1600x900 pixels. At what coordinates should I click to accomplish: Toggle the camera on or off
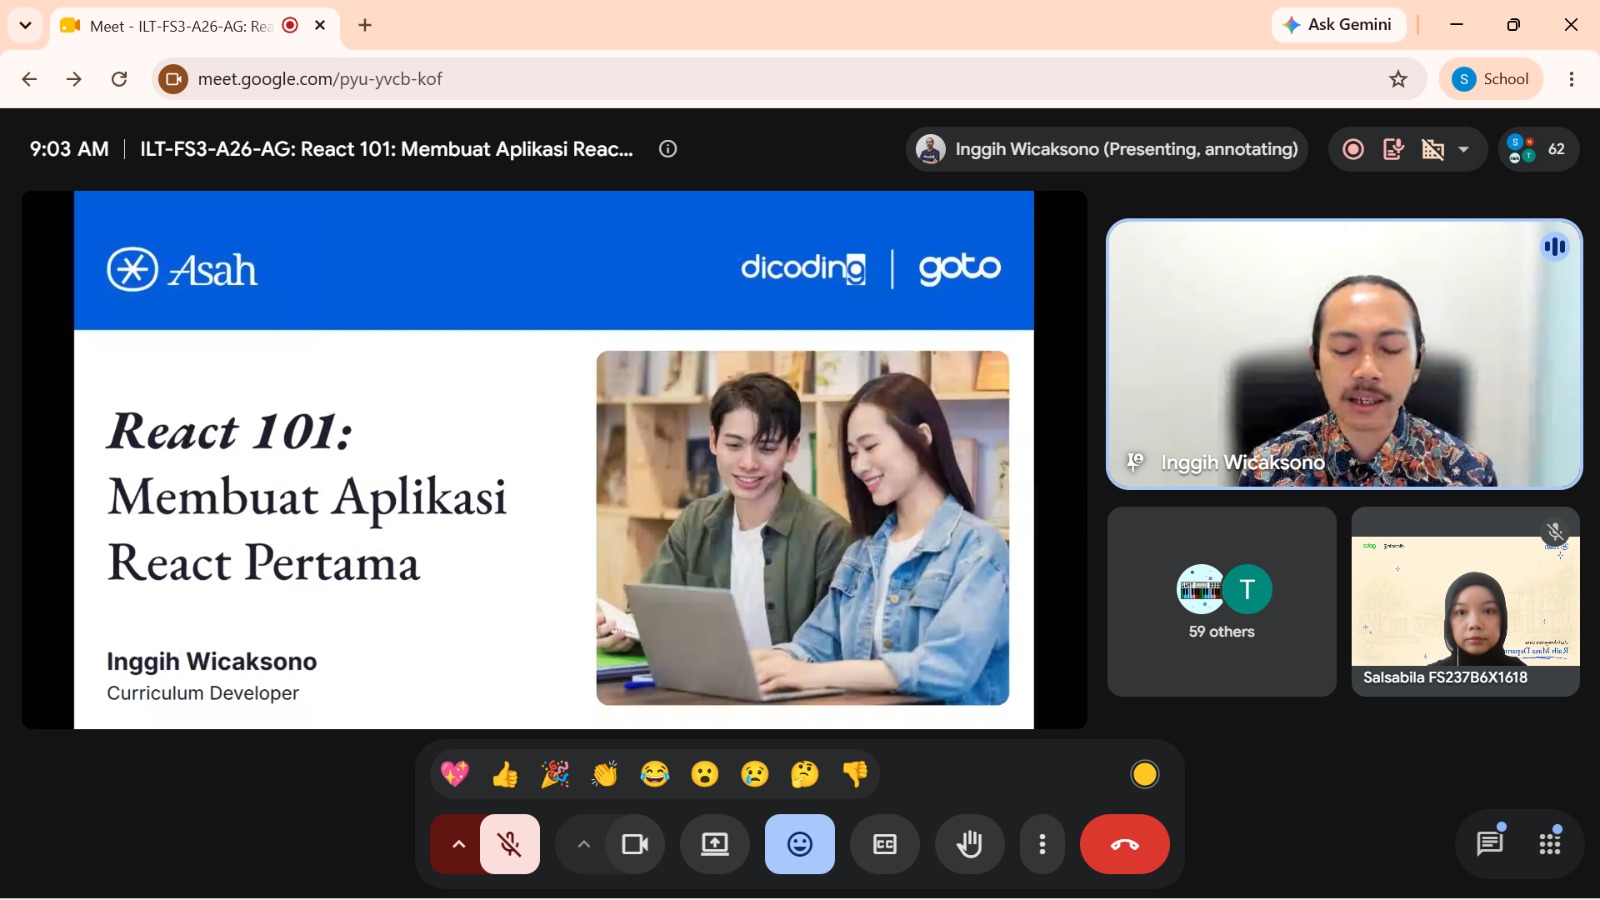[x=635, y=844]
